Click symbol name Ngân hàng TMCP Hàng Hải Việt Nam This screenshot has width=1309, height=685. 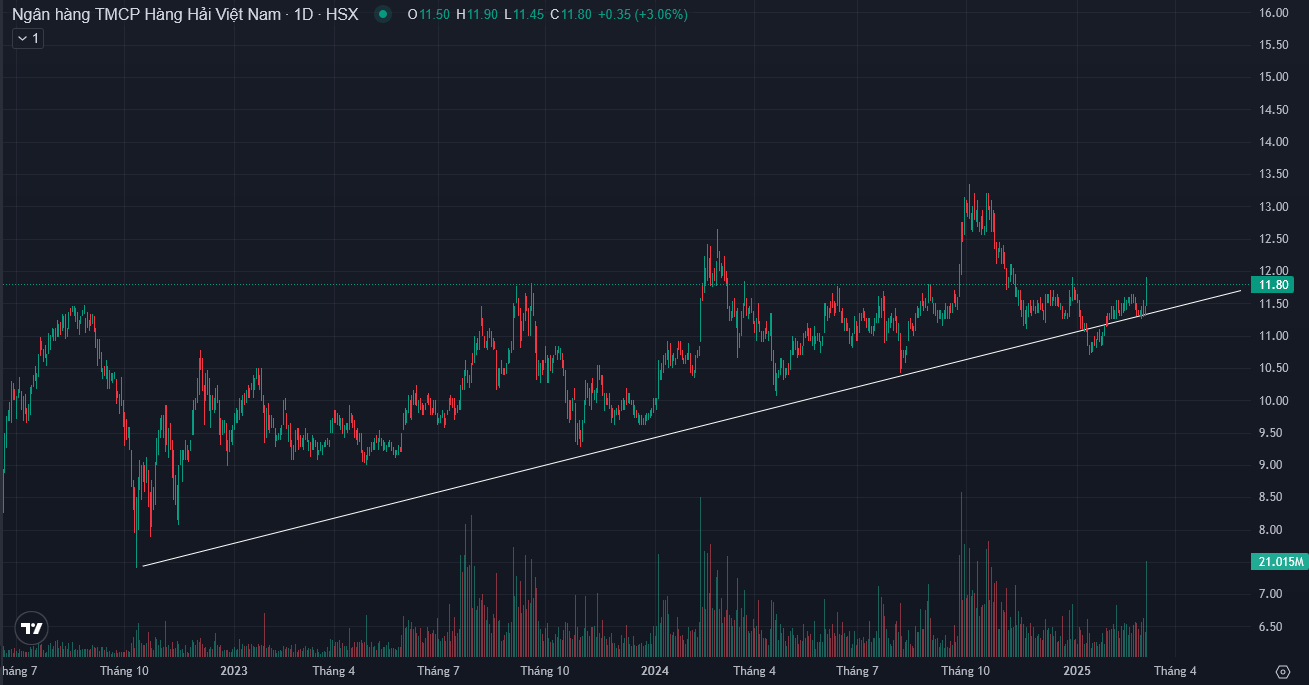click(x=147, y=15)
